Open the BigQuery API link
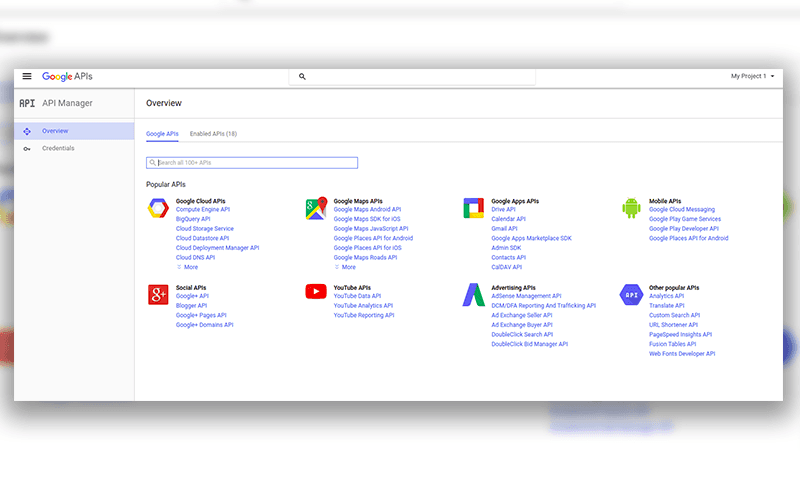The image size is (800, 499). click(193, 219)
